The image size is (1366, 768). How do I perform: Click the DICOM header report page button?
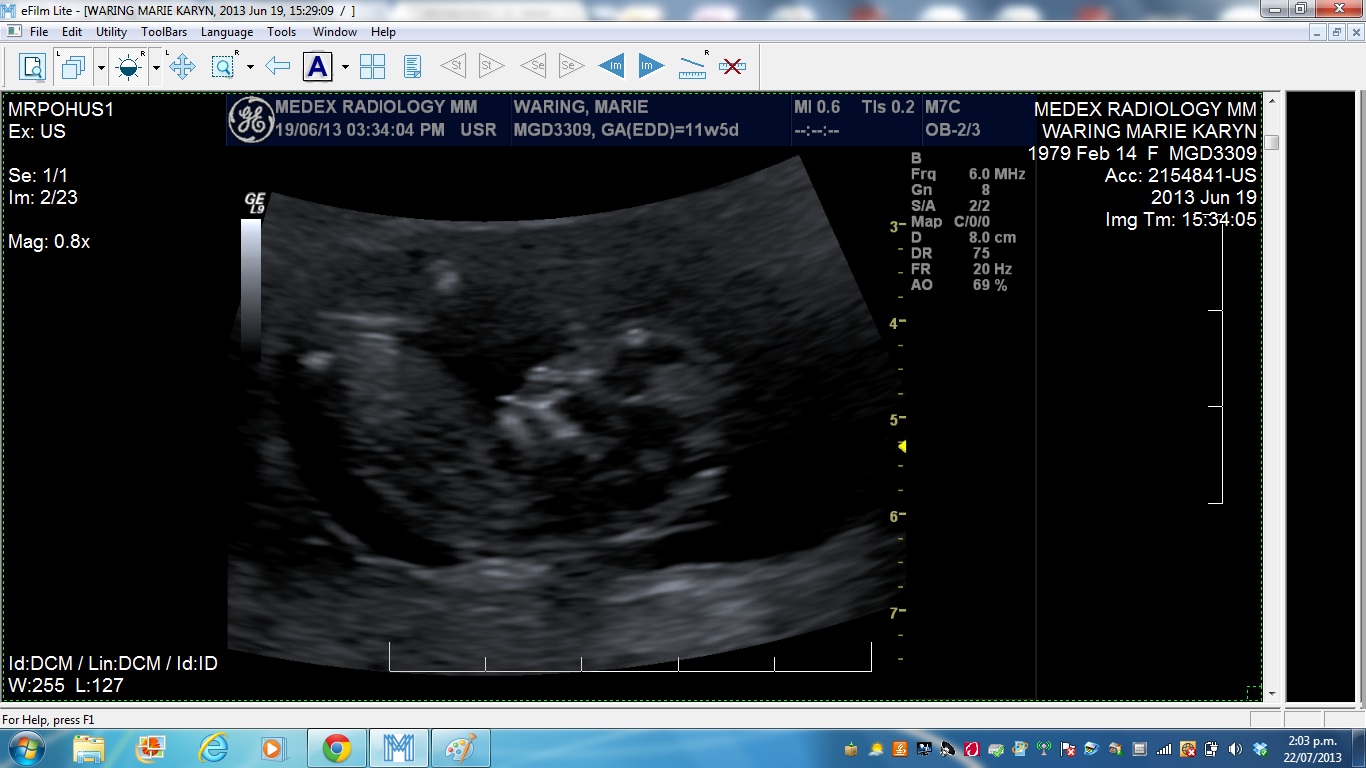(412, 67)
